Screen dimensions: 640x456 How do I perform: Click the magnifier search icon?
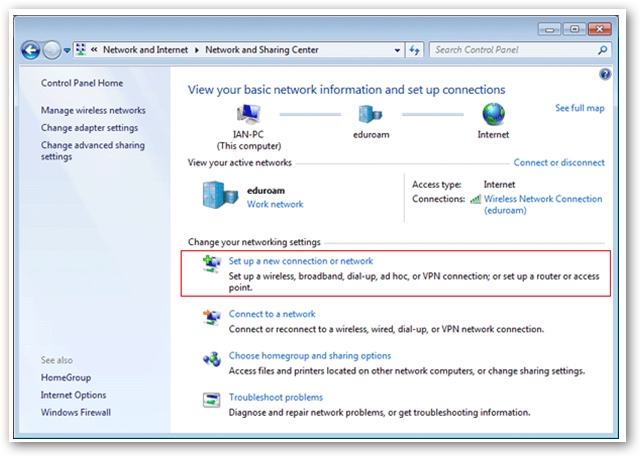(x=602, y=50)
